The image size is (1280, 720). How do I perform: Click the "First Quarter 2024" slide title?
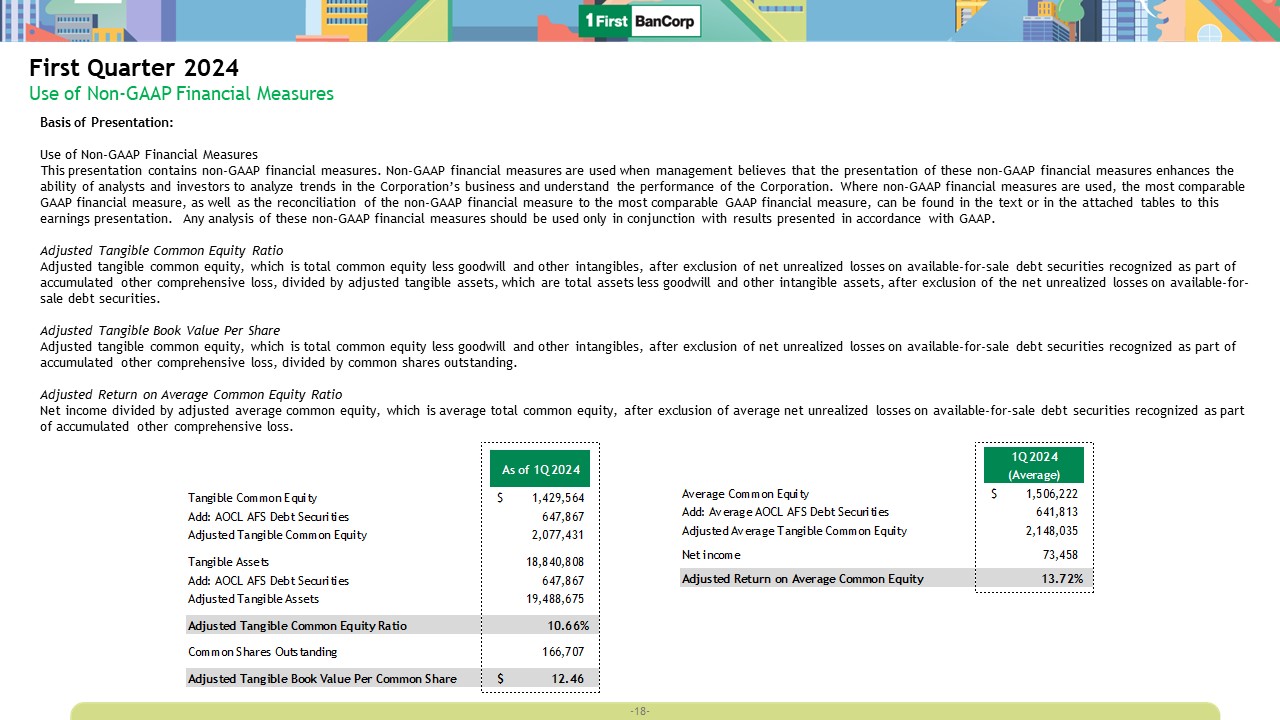[134, 68]
